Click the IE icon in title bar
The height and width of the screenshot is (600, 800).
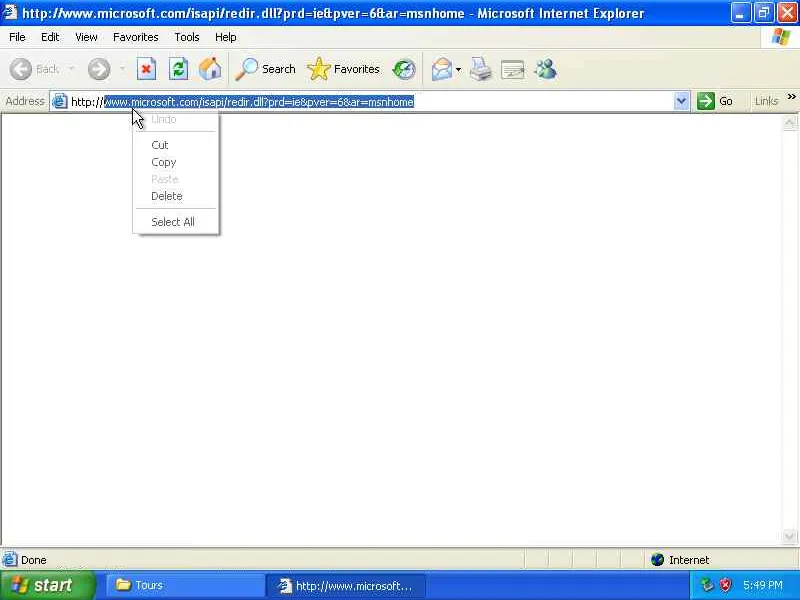(x=10, y=12)
